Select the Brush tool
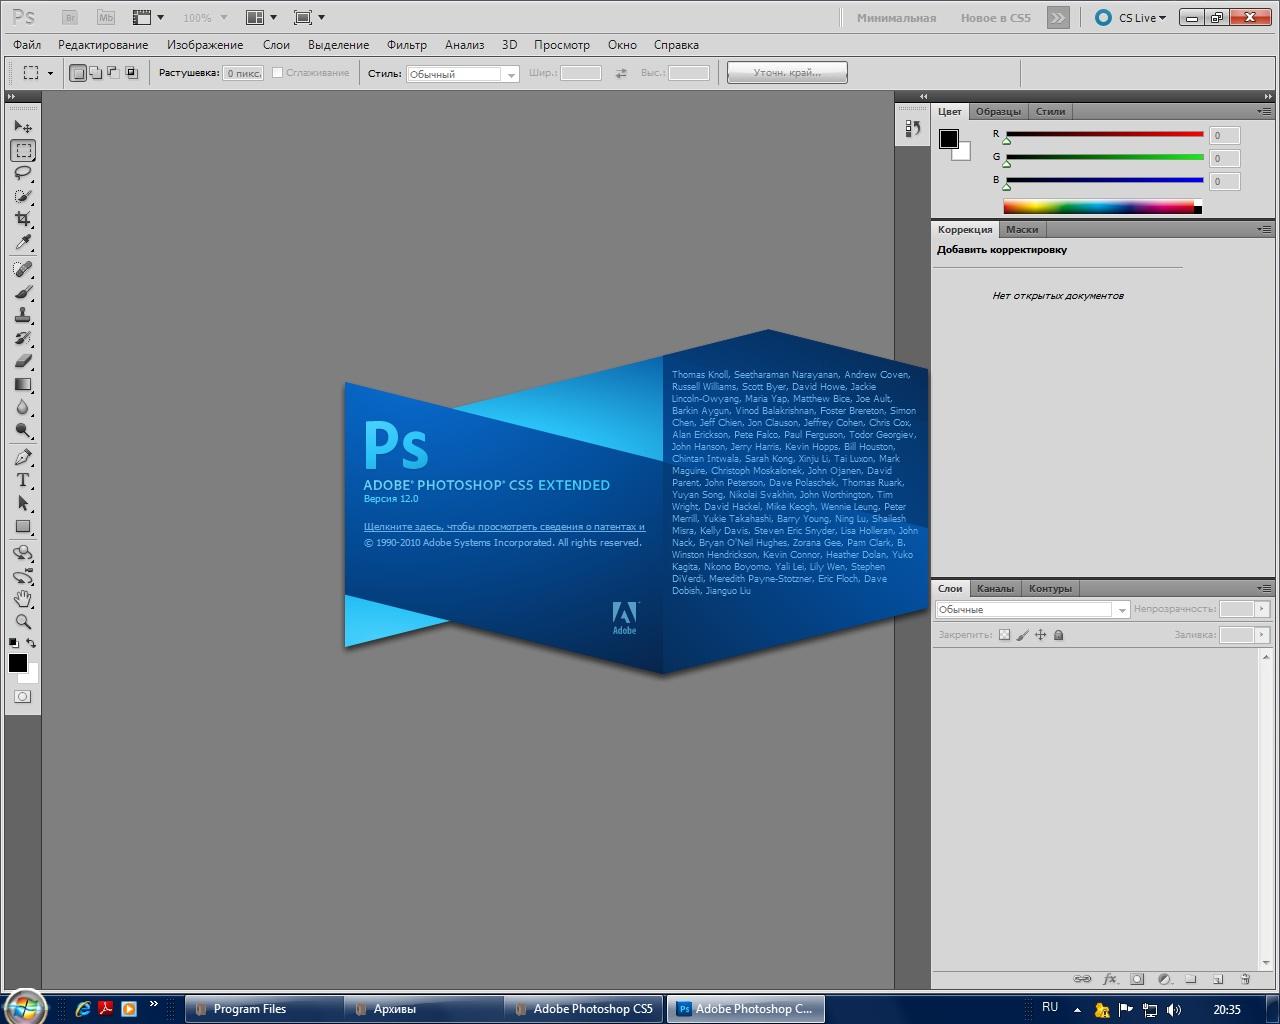The width and height of the screenshot is (1280, 1024). point(23,292)
